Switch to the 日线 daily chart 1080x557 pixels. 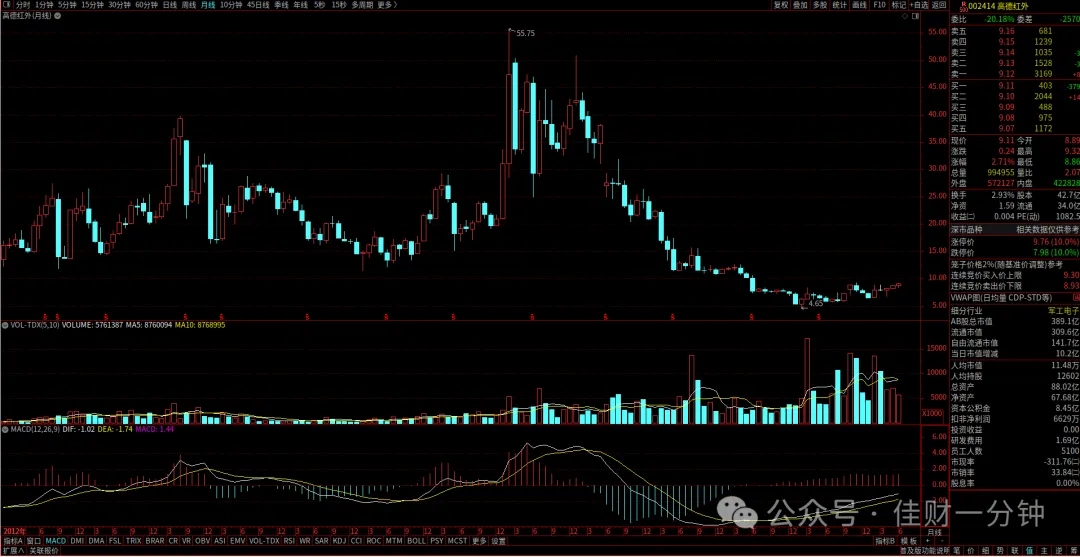pyautogui.click(x=169, y=4)
